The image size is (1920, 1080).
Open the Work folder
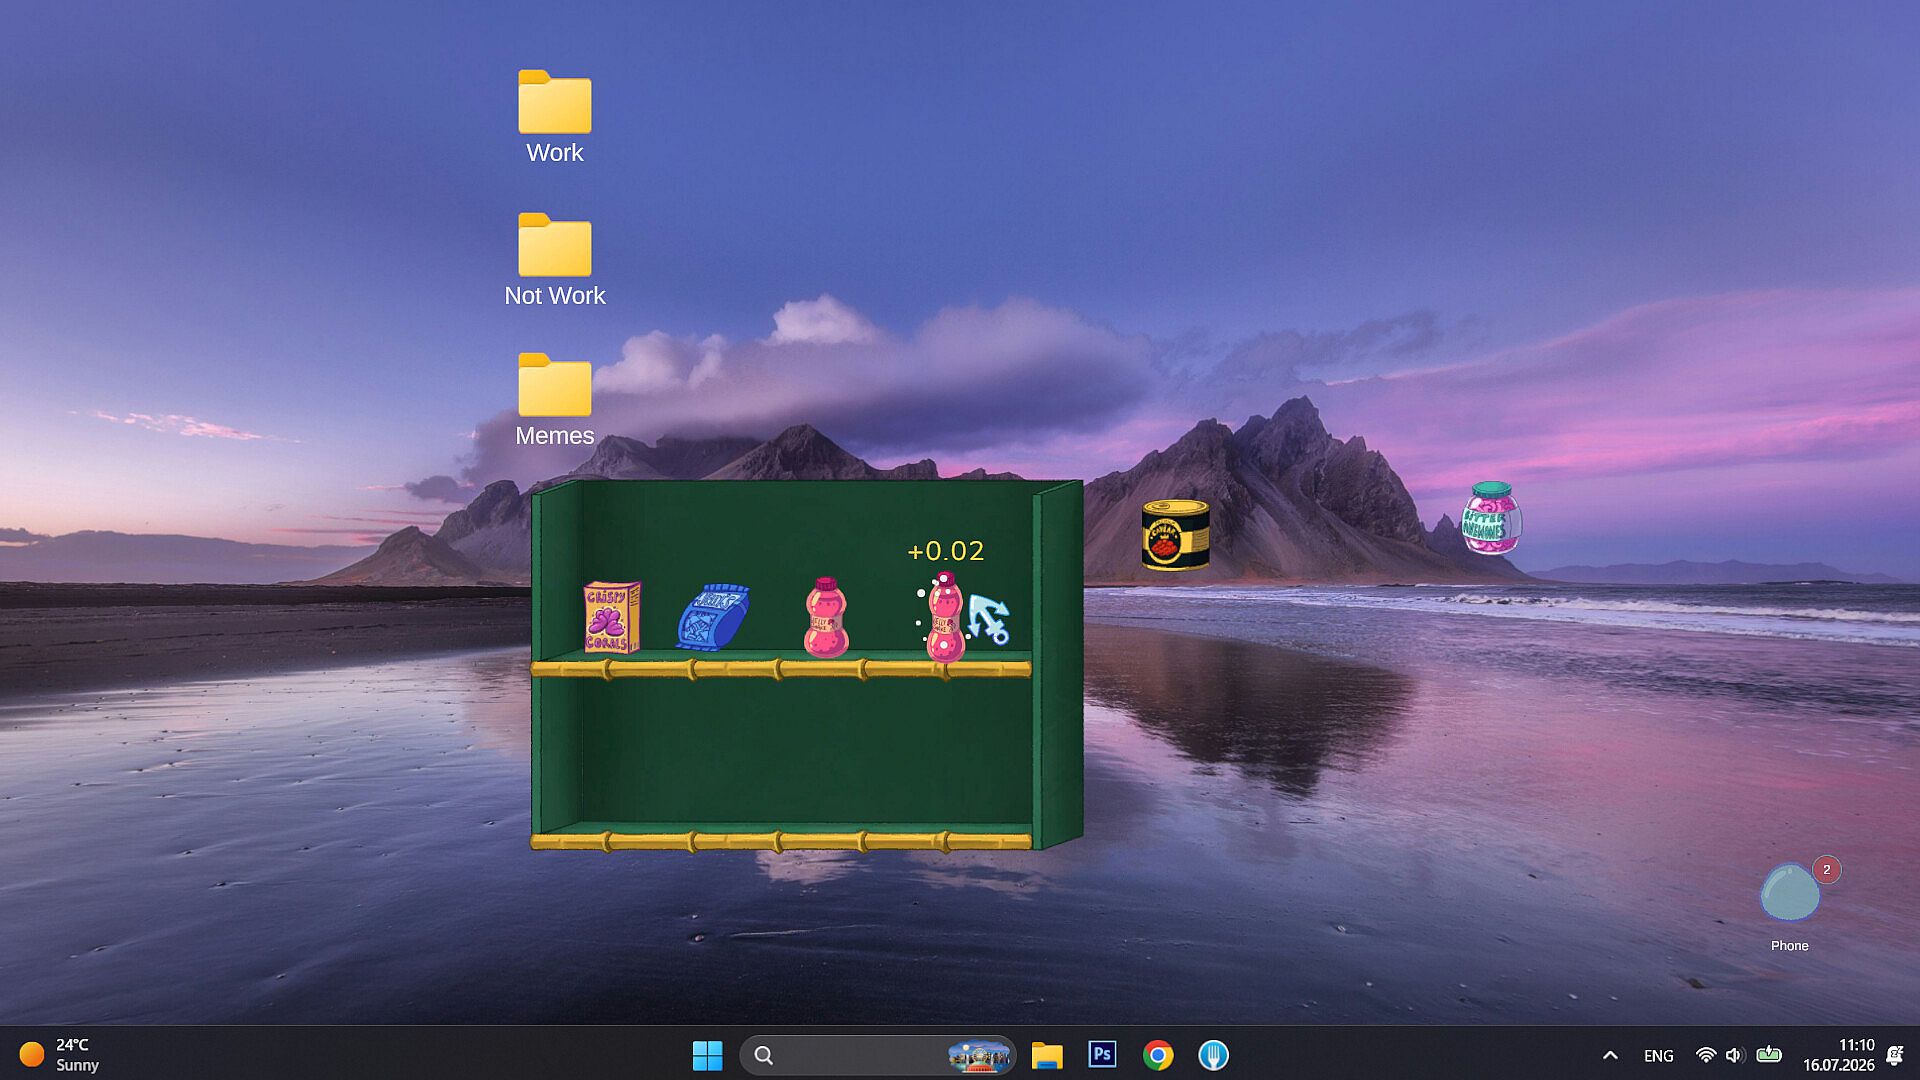(555, 116)
